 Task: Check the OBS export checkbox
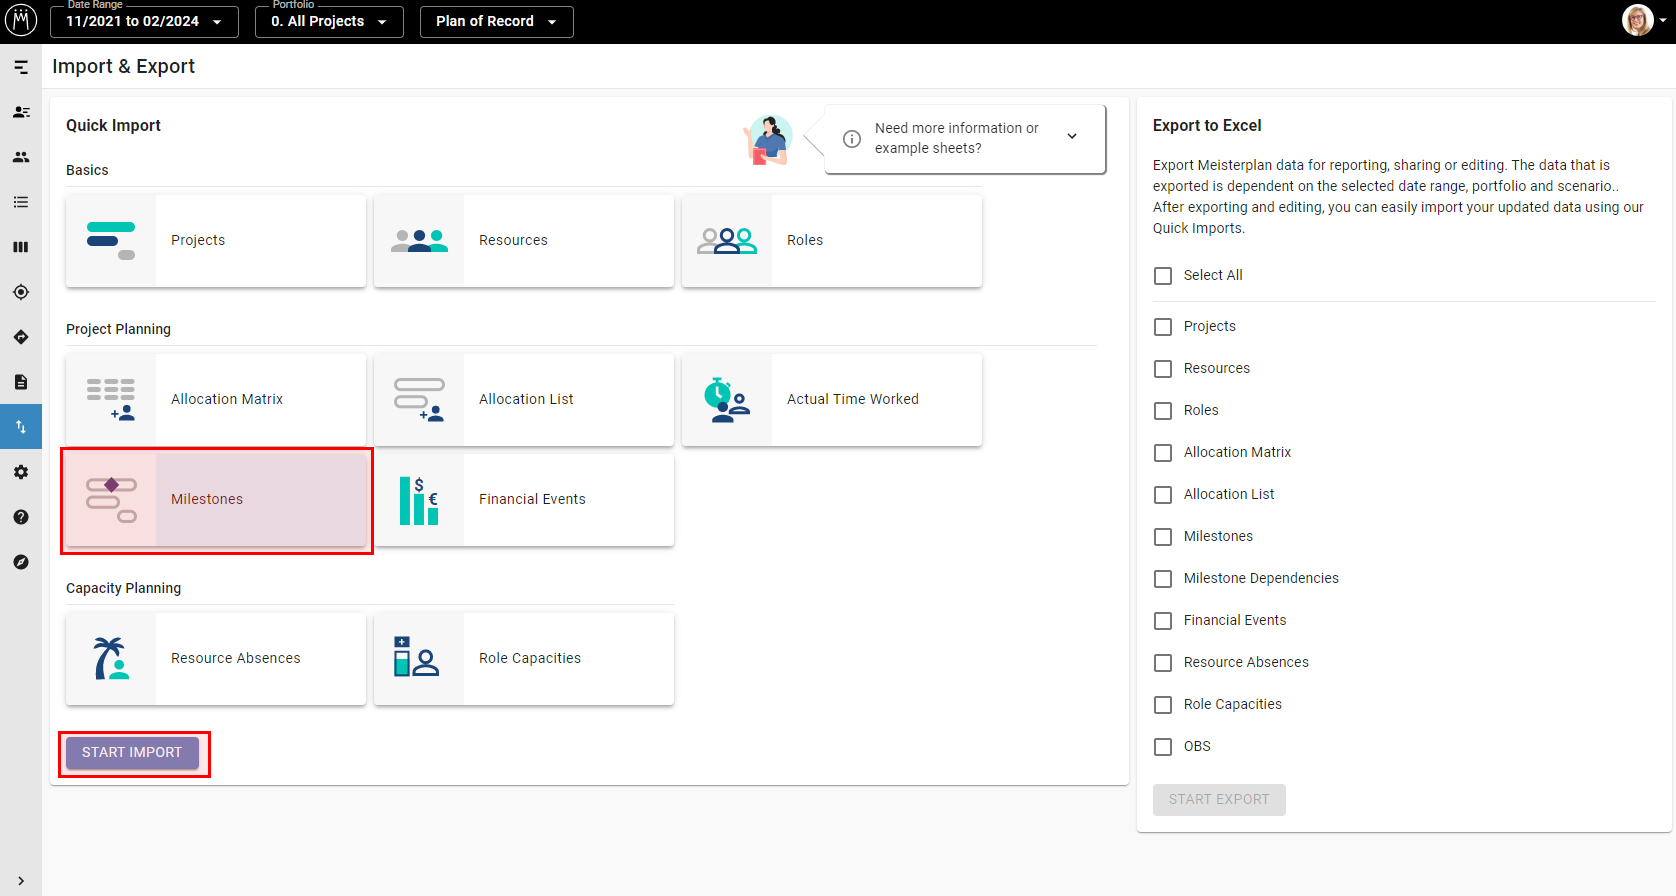[x=1163, y=747]
